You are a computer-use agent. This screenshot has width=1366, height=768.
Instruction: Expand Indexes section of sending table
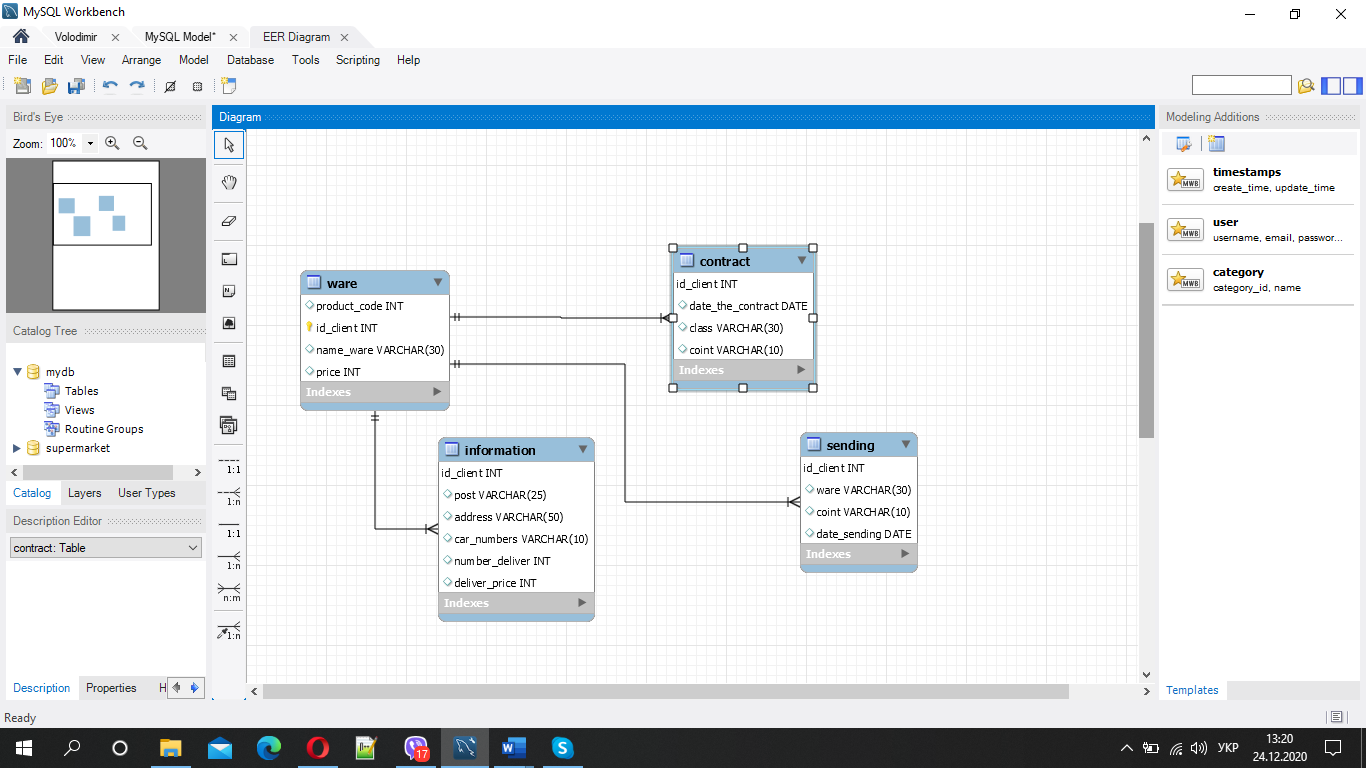[905, 554]
